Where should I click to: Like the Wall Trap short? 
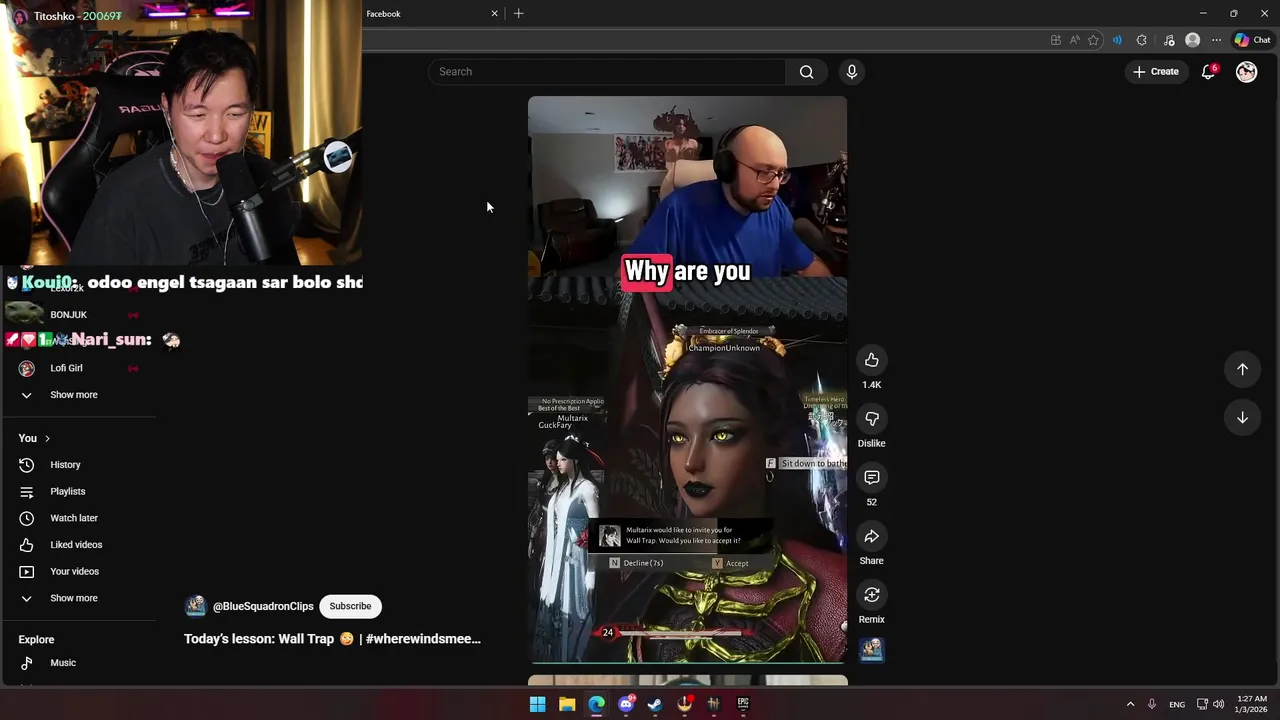click(x=871, y=360)
